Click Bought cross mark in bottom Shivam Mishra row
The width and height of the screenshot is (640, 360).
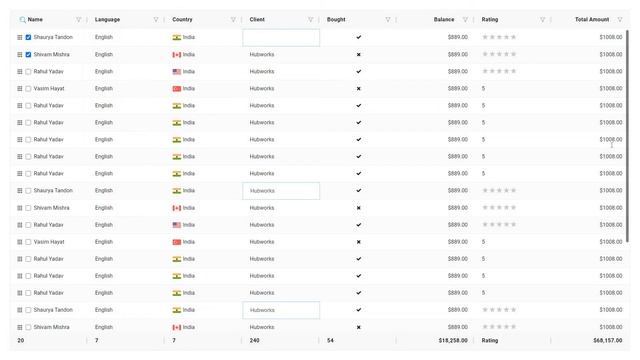[359, 327]
